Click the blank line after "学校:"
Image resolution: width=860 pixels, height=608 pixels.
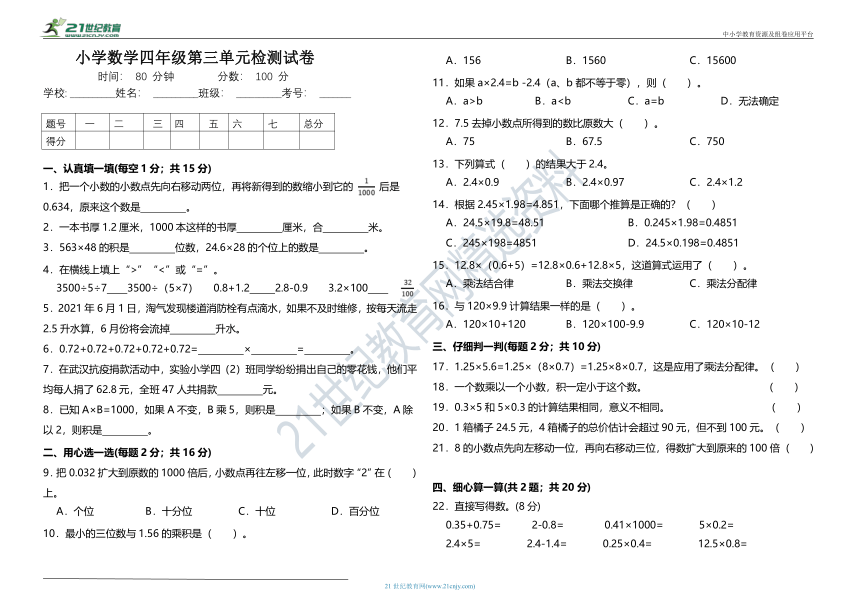click(92, 94)
